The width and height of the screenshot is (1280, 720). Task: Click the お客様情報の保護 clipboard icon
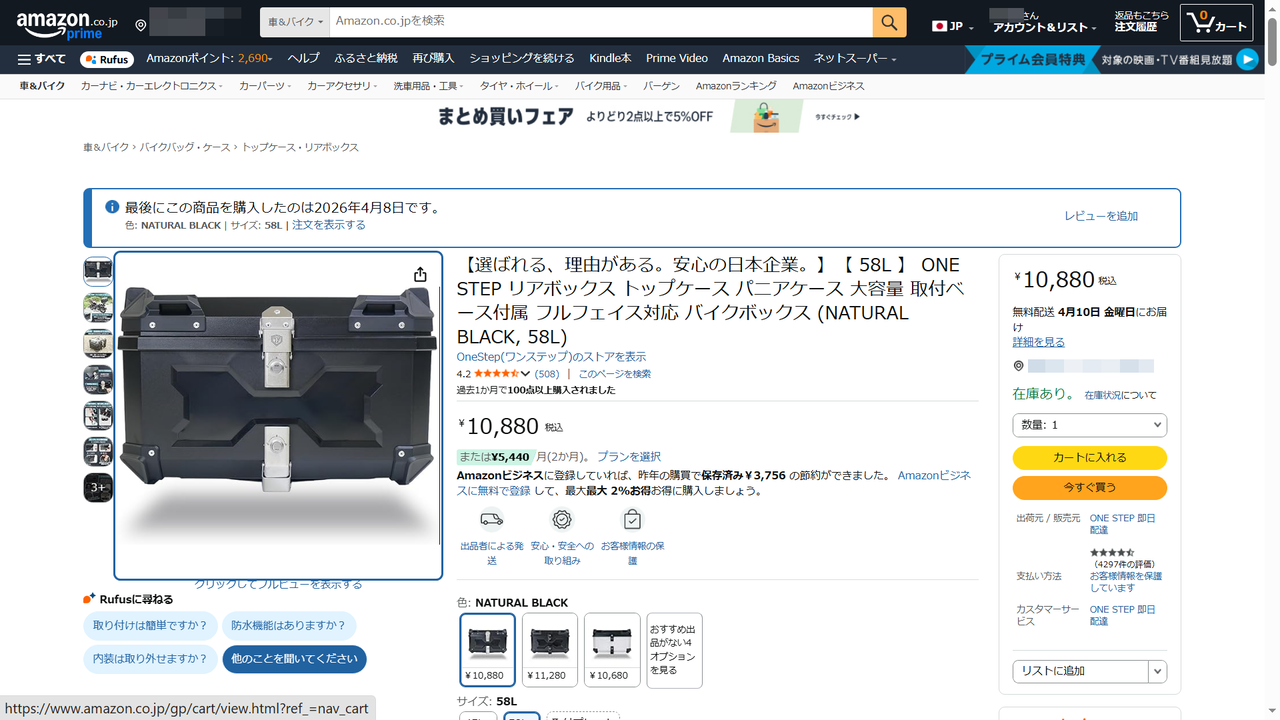[632, 520]
